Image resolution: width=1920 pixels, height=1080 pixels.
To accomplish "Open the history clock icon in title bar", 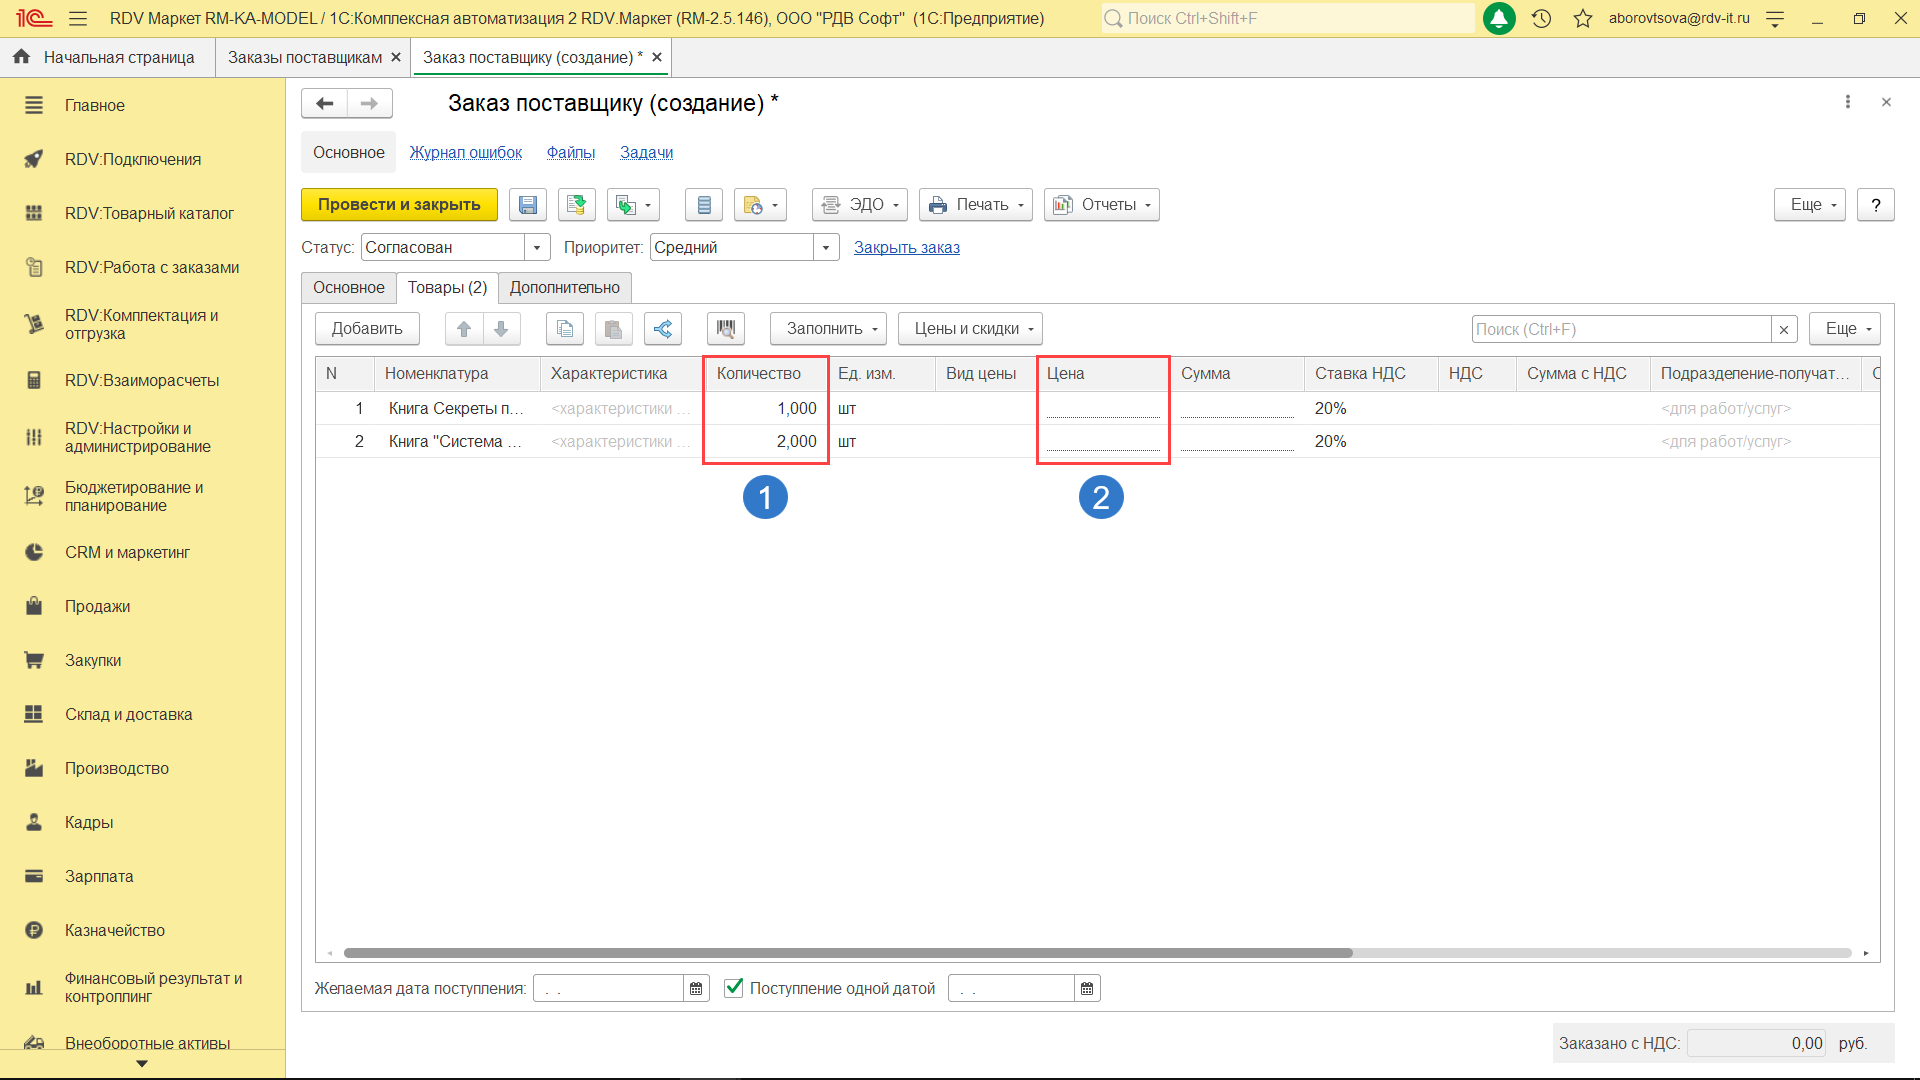I will [x=1541, y=18].
